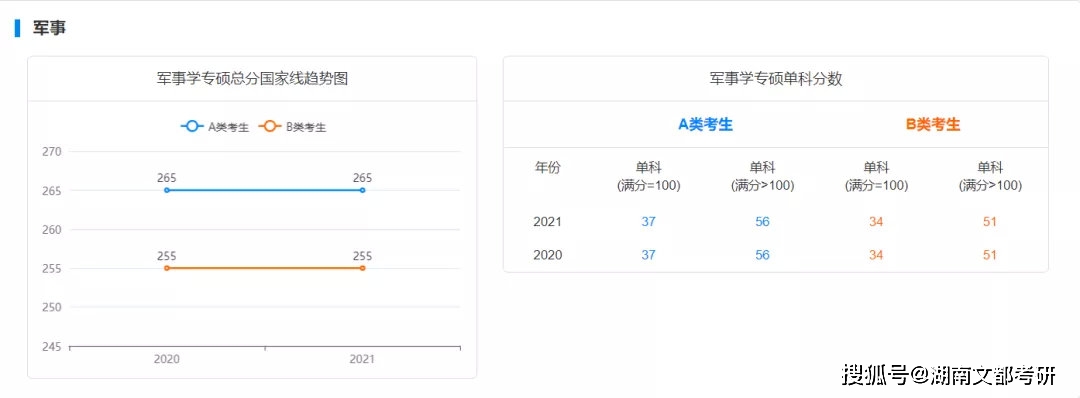
Task: Click the orange 2020 data point marked 255
Action: (x=167, y=268)
